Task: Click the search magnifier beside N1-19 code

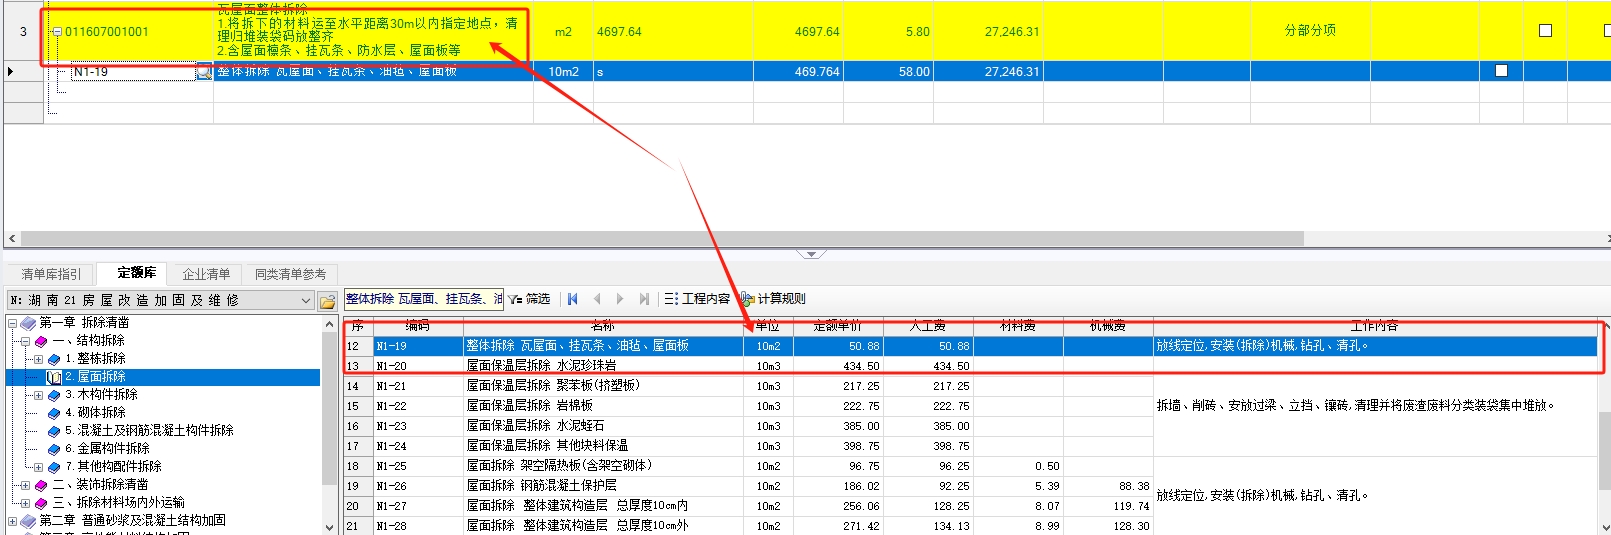Action: pyautogui.click(x=204, y=72)
